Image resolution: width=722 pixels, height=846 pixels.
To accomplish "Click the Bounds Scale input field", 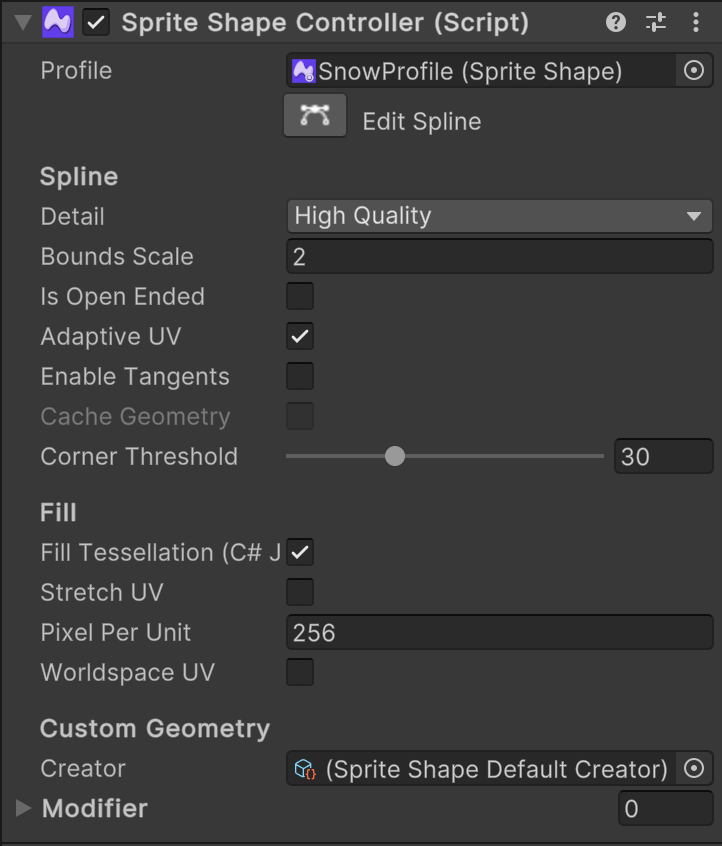I will point(499,256).
